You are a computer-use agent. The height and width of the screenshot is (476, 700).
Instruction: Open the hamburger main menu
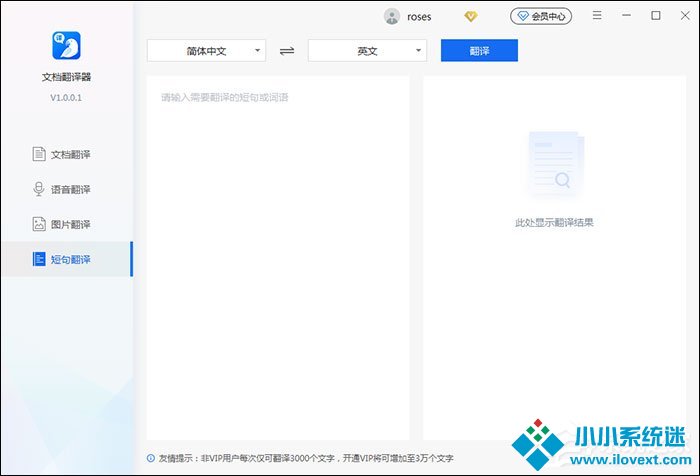coord(597,16)
